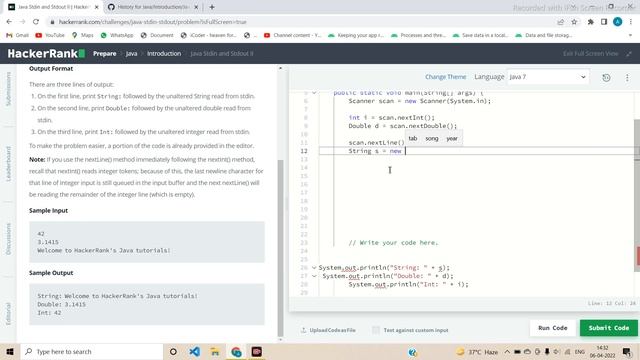Viewport: 640px width, 360px height.
Task: Open the WhatsApp bookmark
Action: click(x=117, y=35)
